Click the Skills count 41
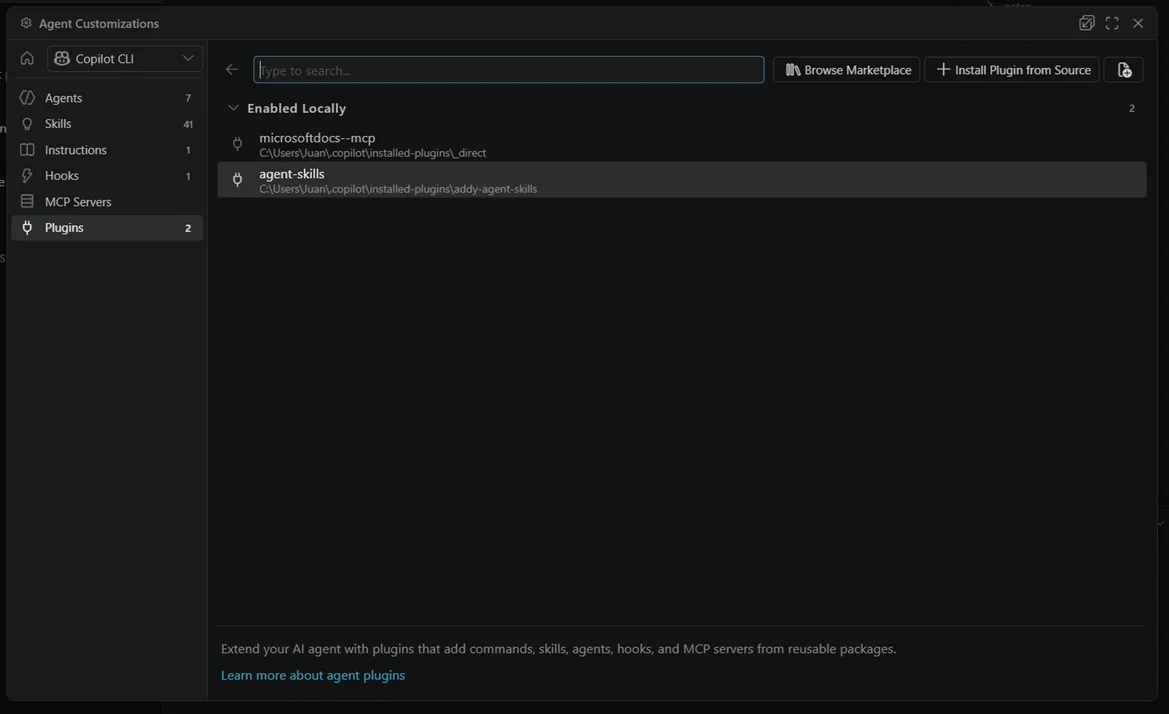The height and width of the screenshot is (714, 1169). pos(188,124)
